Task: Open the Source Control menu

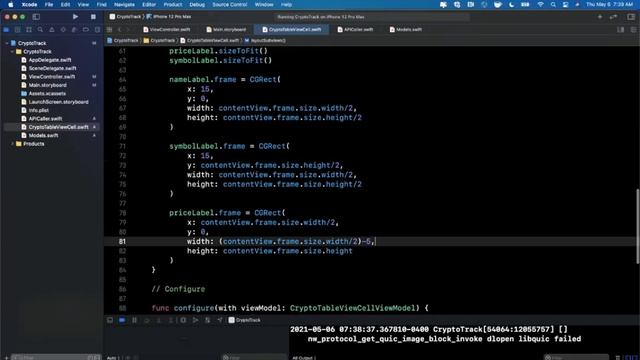Action: (229, 4)
